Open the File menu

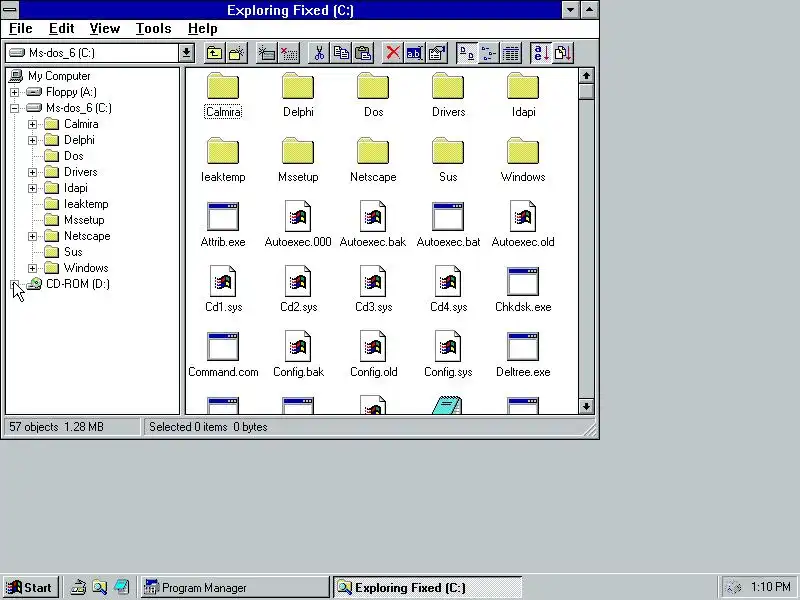[20, 29]
